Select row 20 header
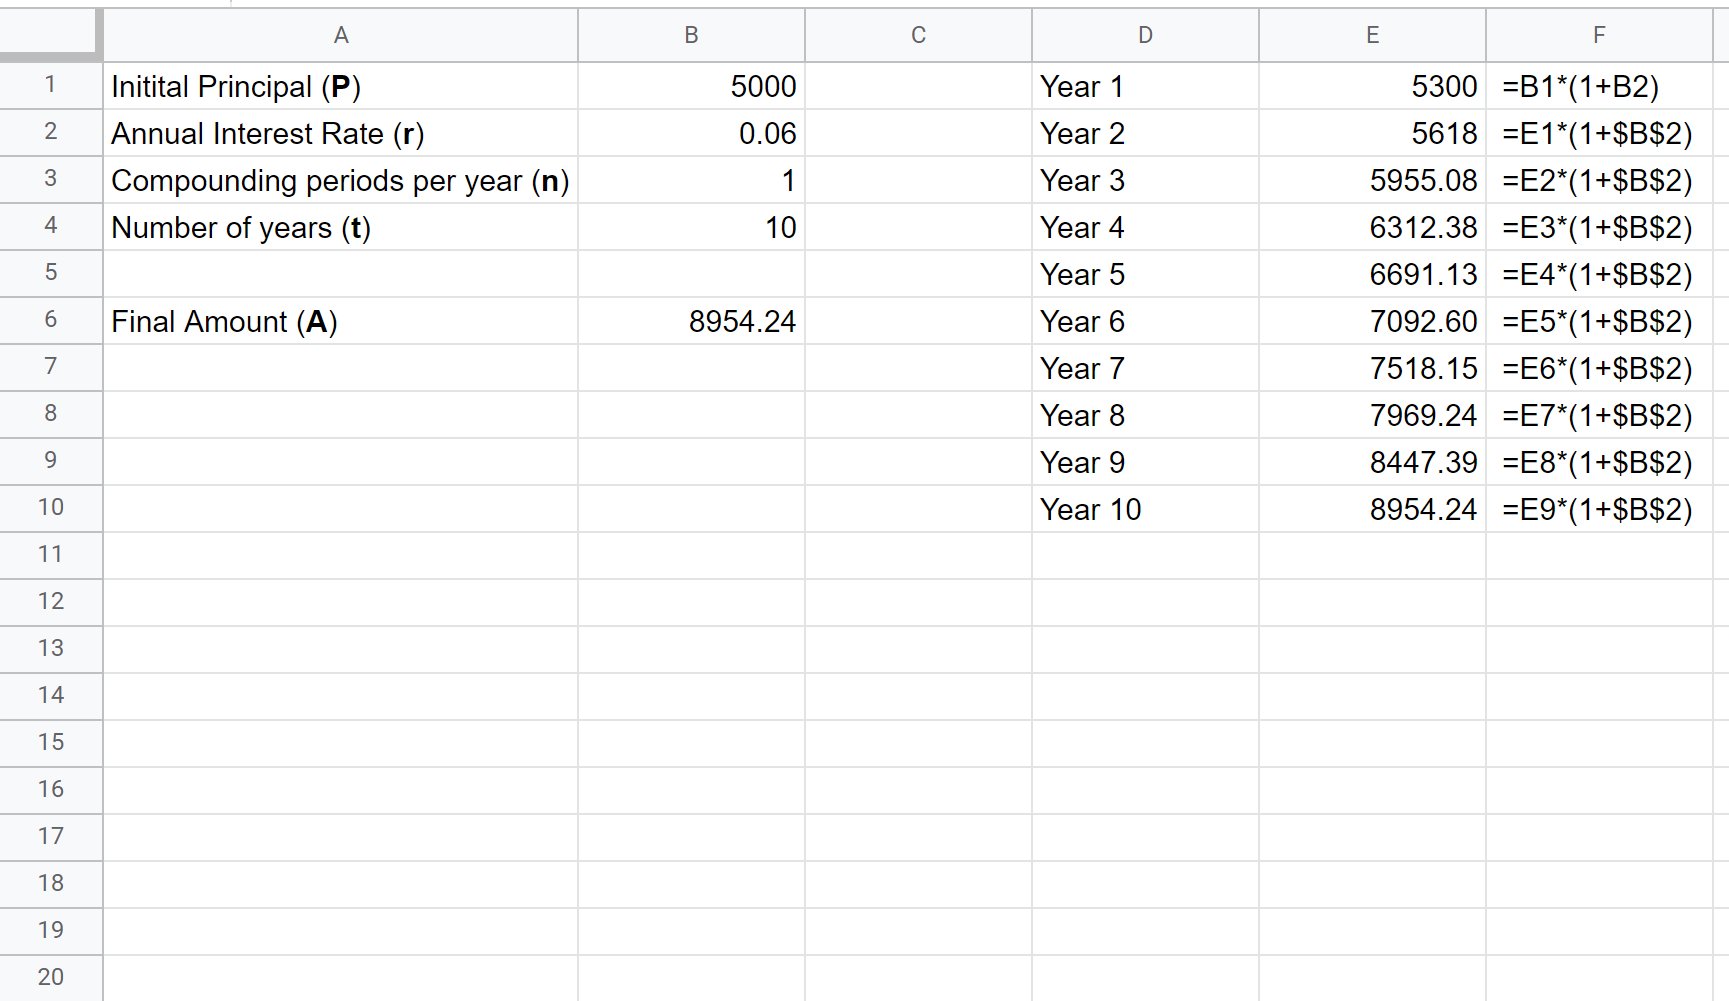The width and height of the screenshot is (1729, 1001). click(x=50, y=977)
